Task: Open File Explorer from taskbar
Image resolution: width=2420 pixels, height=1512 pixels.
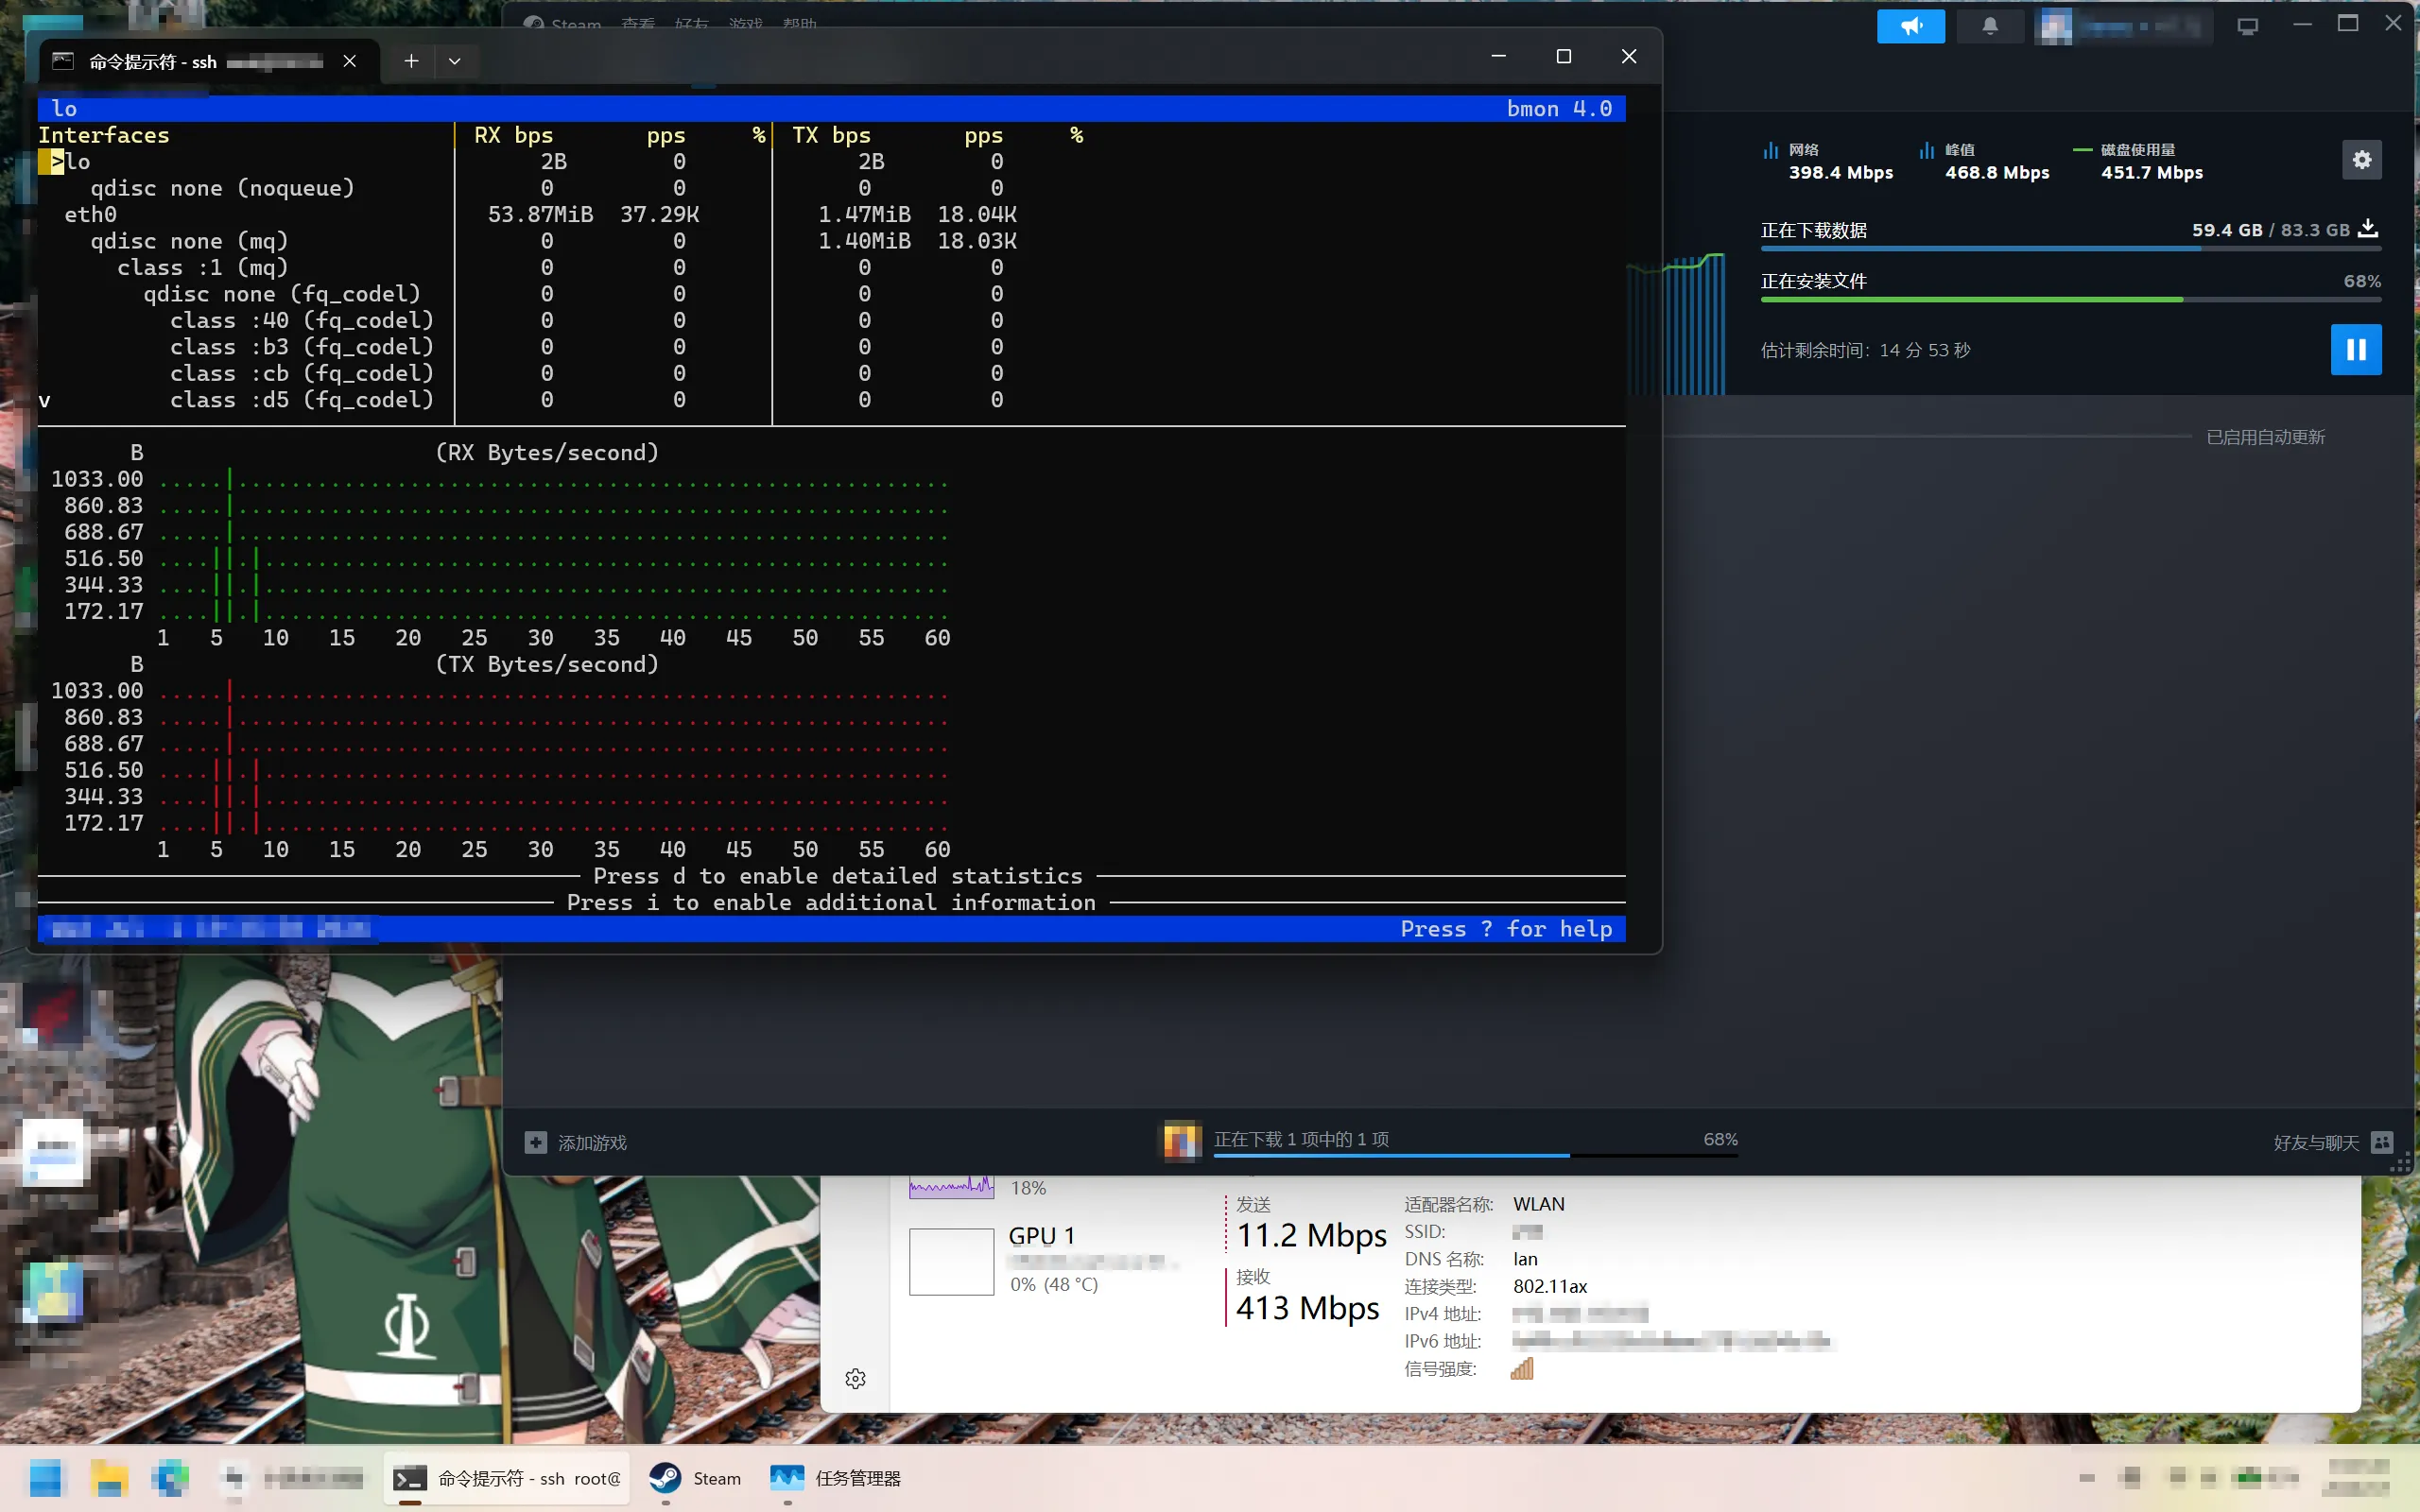Action: [109, 1478]
